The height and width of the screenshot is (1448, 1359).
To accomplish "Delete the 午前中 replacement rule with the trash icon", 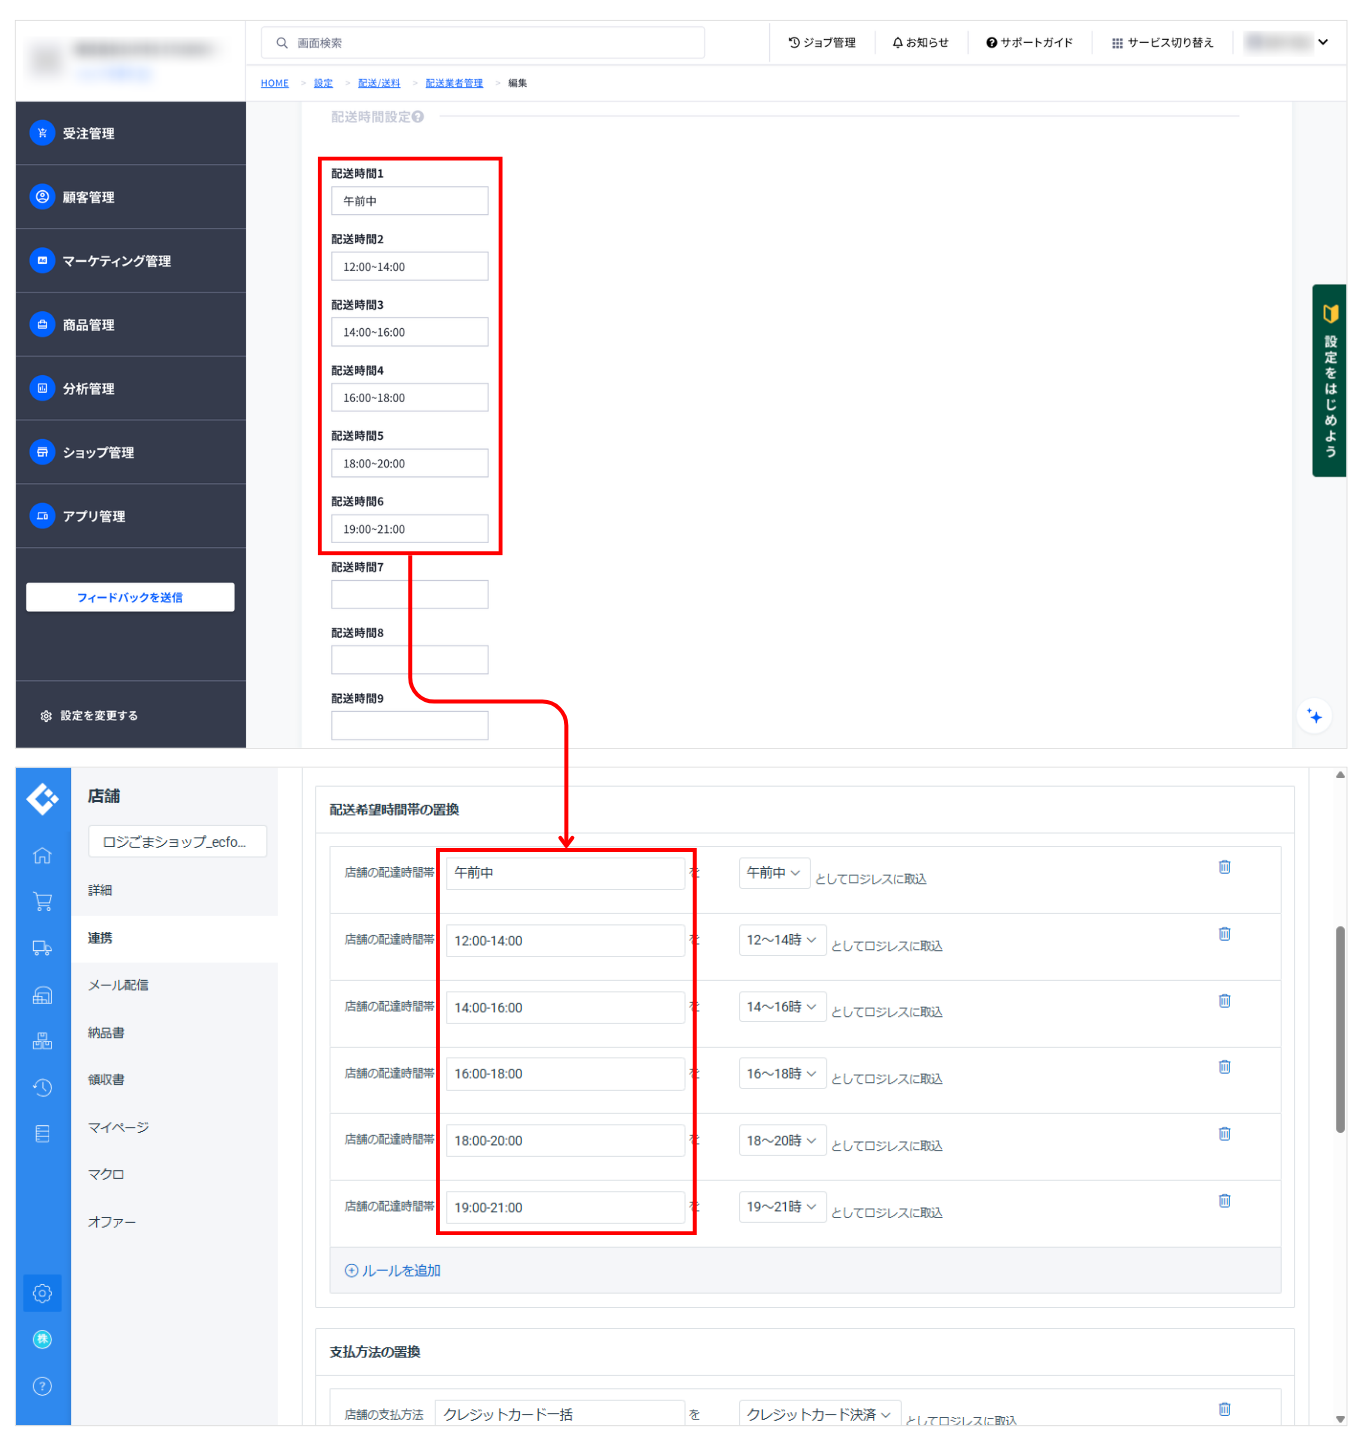I will pyautogui.click(x=1224, y=867).
